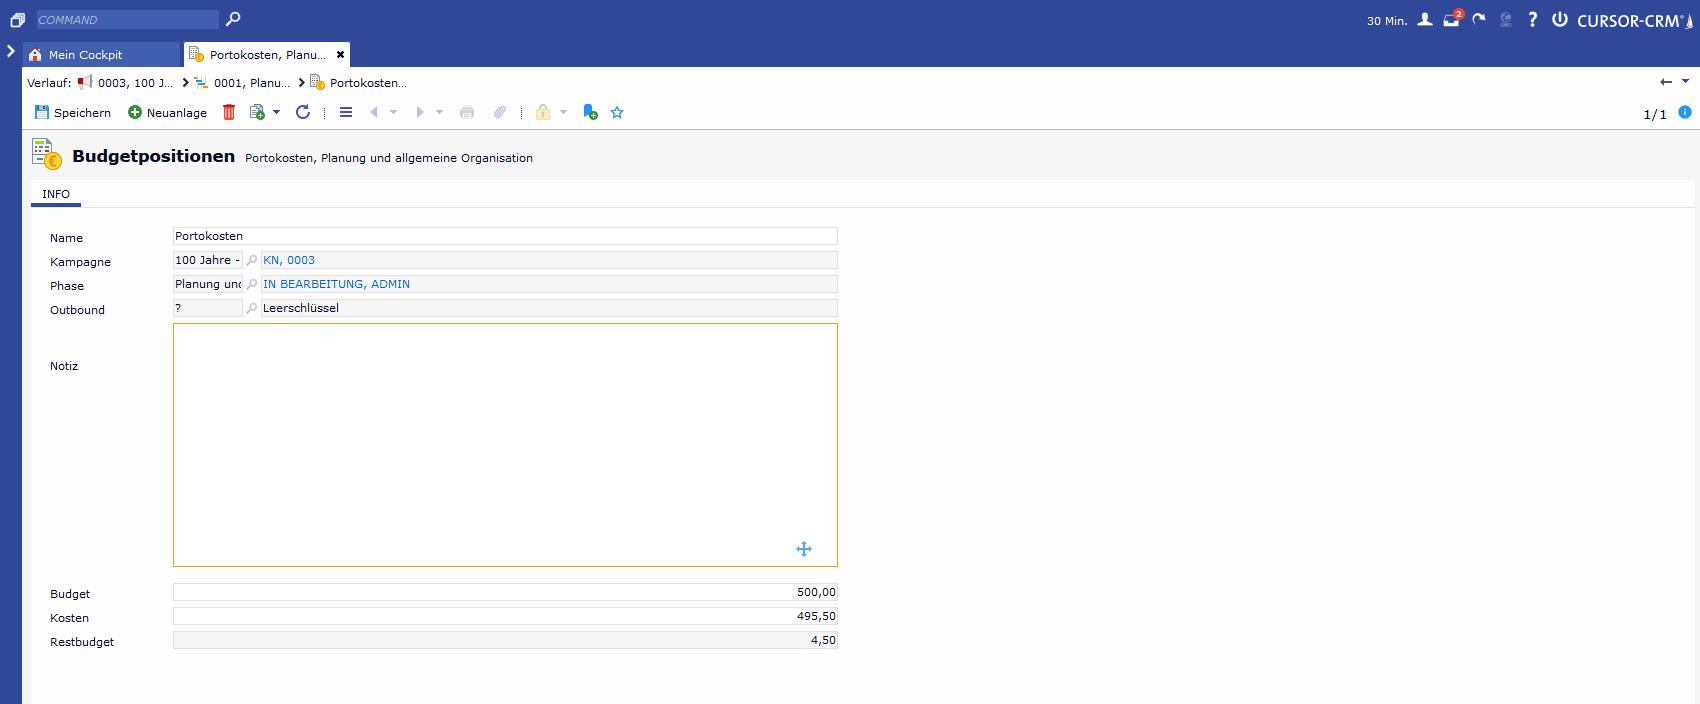Viewport: 1700px width, 704px height.
Task: Add this record to favorites via star
Action: tap(617, 113)
